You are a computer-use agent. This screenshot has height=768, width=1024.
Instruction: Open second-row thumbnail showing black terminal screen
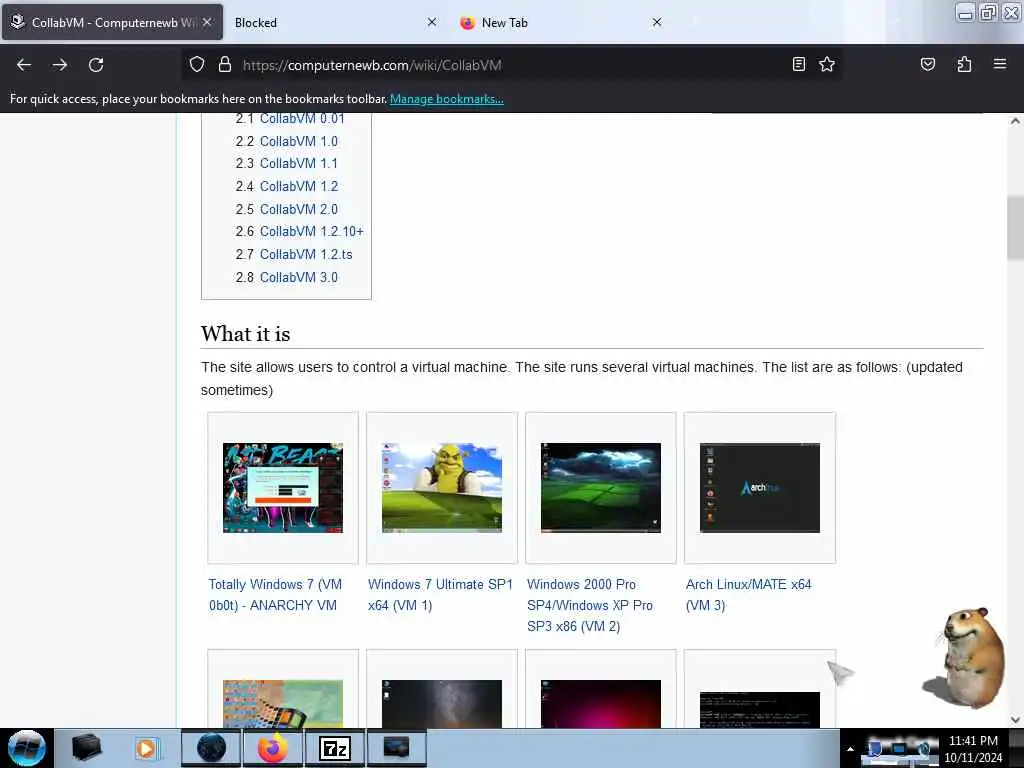coord(760,710)
